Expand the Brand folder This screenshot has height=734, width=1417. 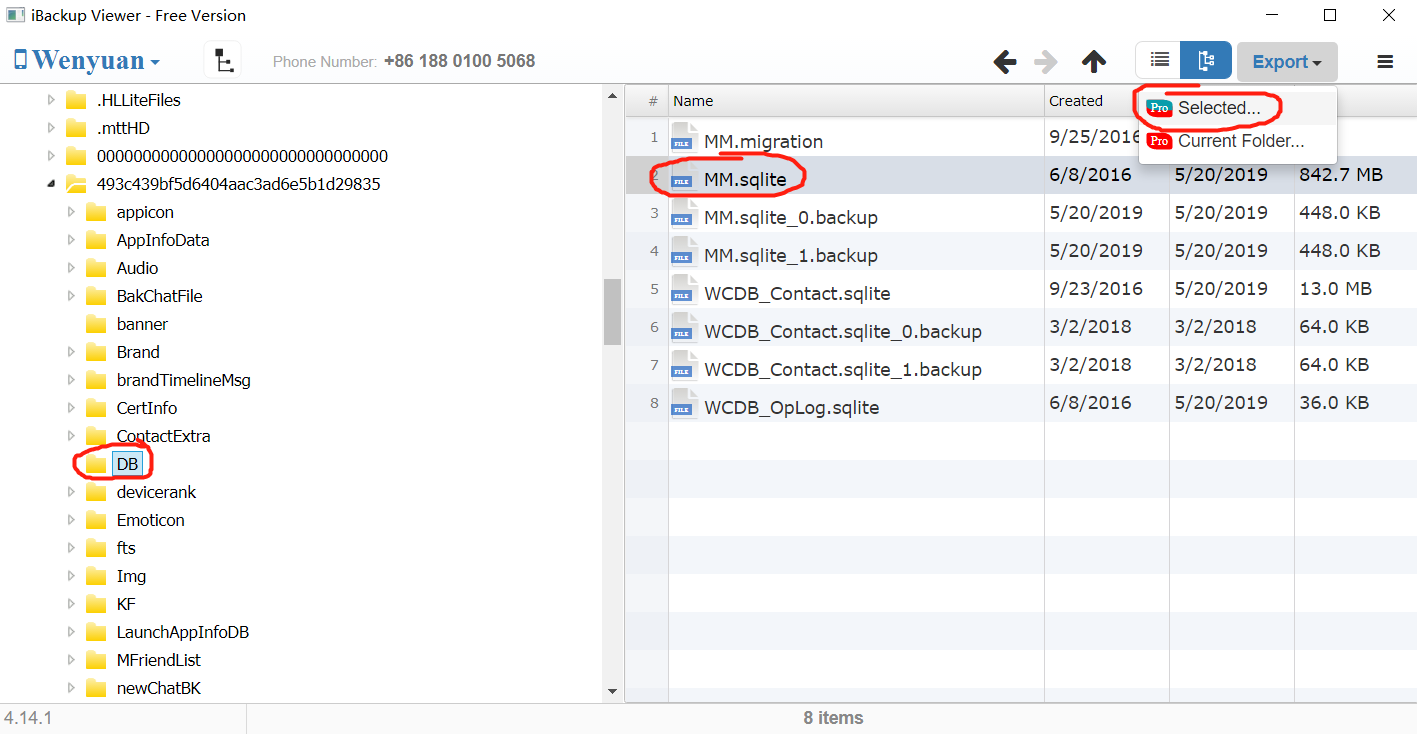point(71,352)
